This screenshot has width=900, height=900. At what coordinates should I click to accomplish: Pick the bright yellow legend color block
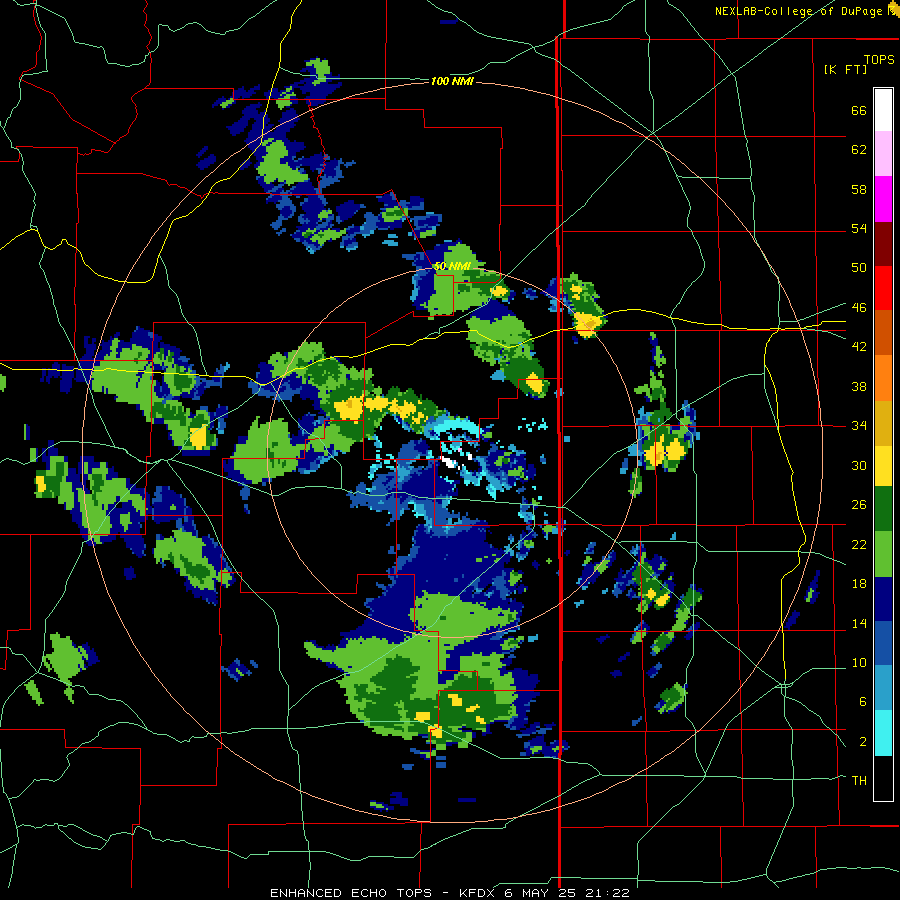(x=883, y=466)
